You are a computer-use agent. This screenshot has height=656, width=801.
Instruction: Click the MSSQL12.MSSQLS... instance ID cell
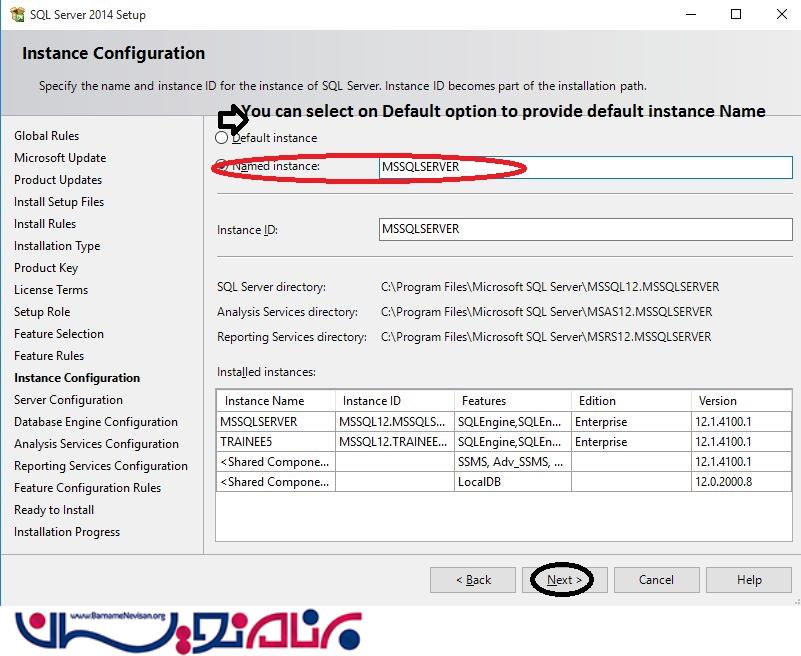(395, 421)
